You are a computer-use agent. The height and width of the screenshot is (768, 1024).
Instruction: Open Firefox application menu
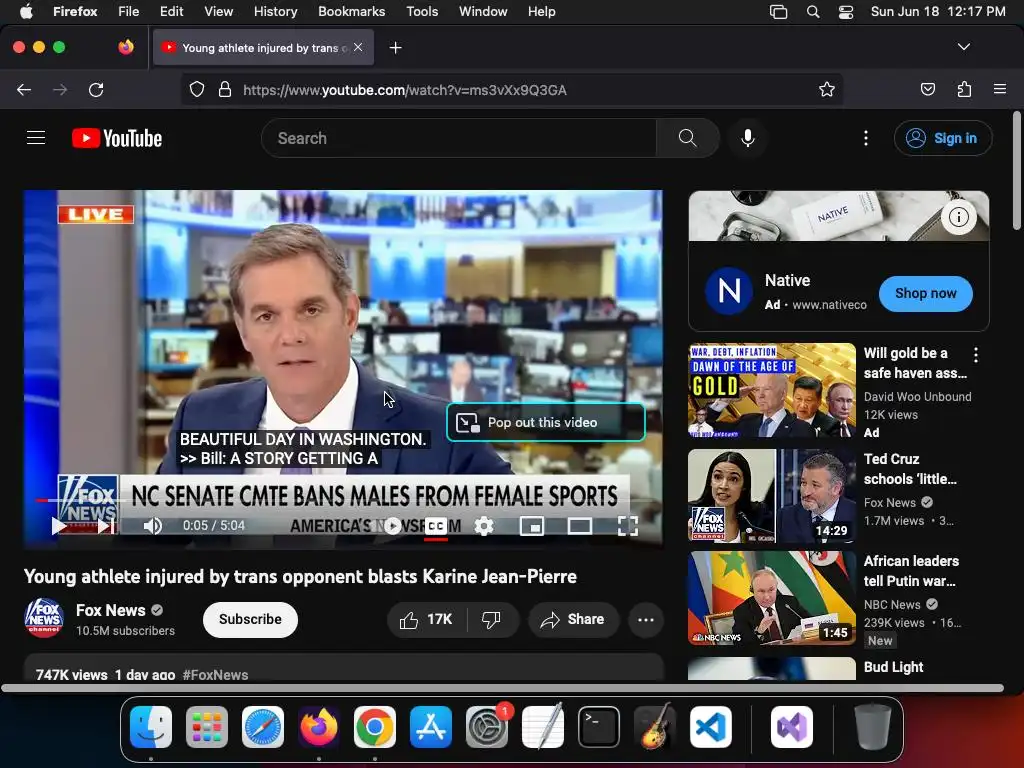click(x=999, y=89)
